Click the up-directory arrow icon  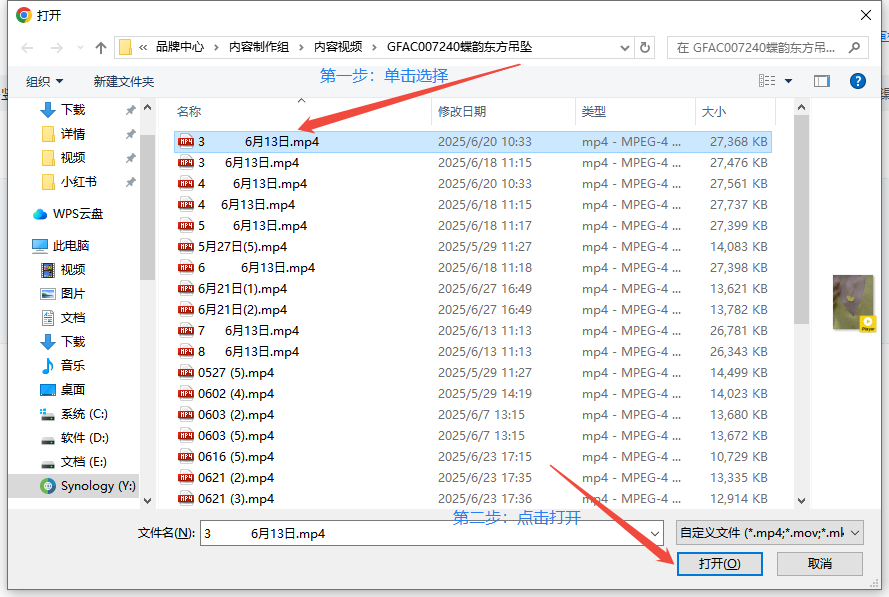101,48
